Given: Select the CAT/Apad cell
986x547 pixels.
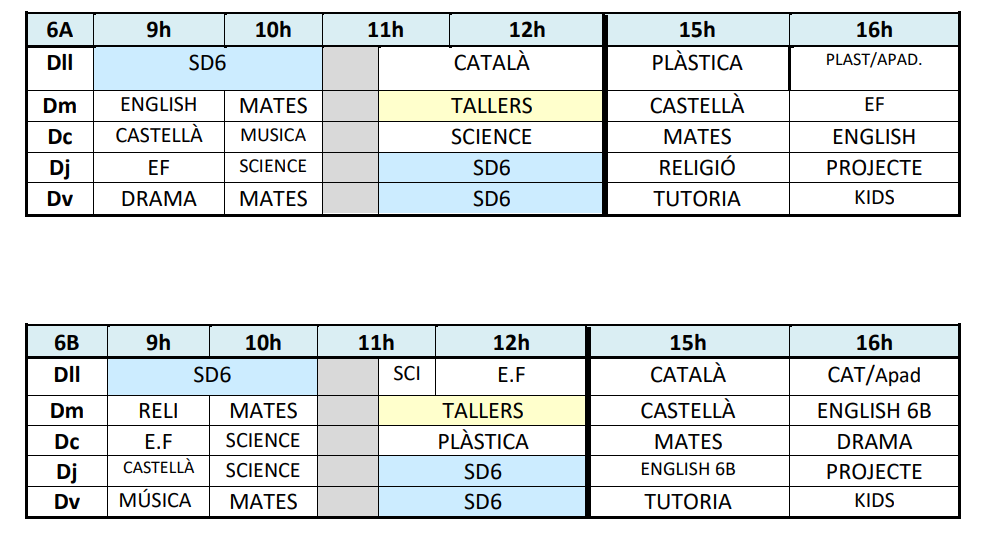Looking at the screenshot, I should [x=873, y=376].
